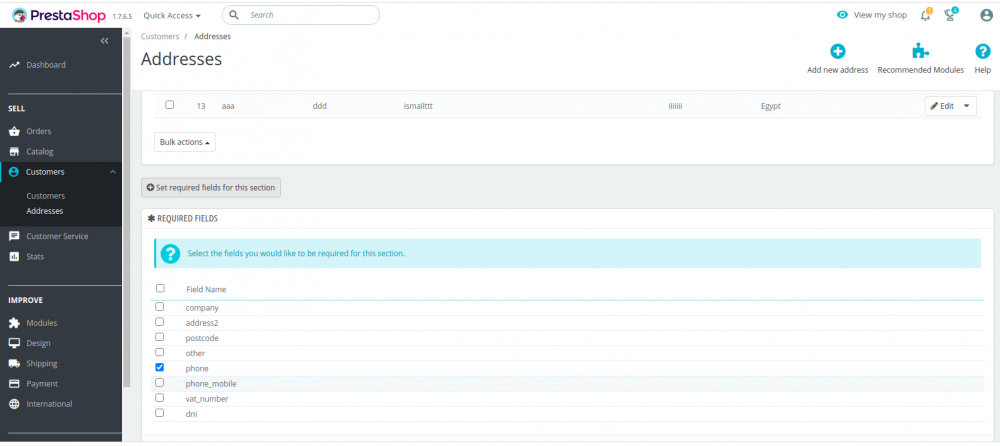Viewport: 1000px width, 446px height.
Task: Click the info question icon in the blue banner
Action: tap(170, 254)
